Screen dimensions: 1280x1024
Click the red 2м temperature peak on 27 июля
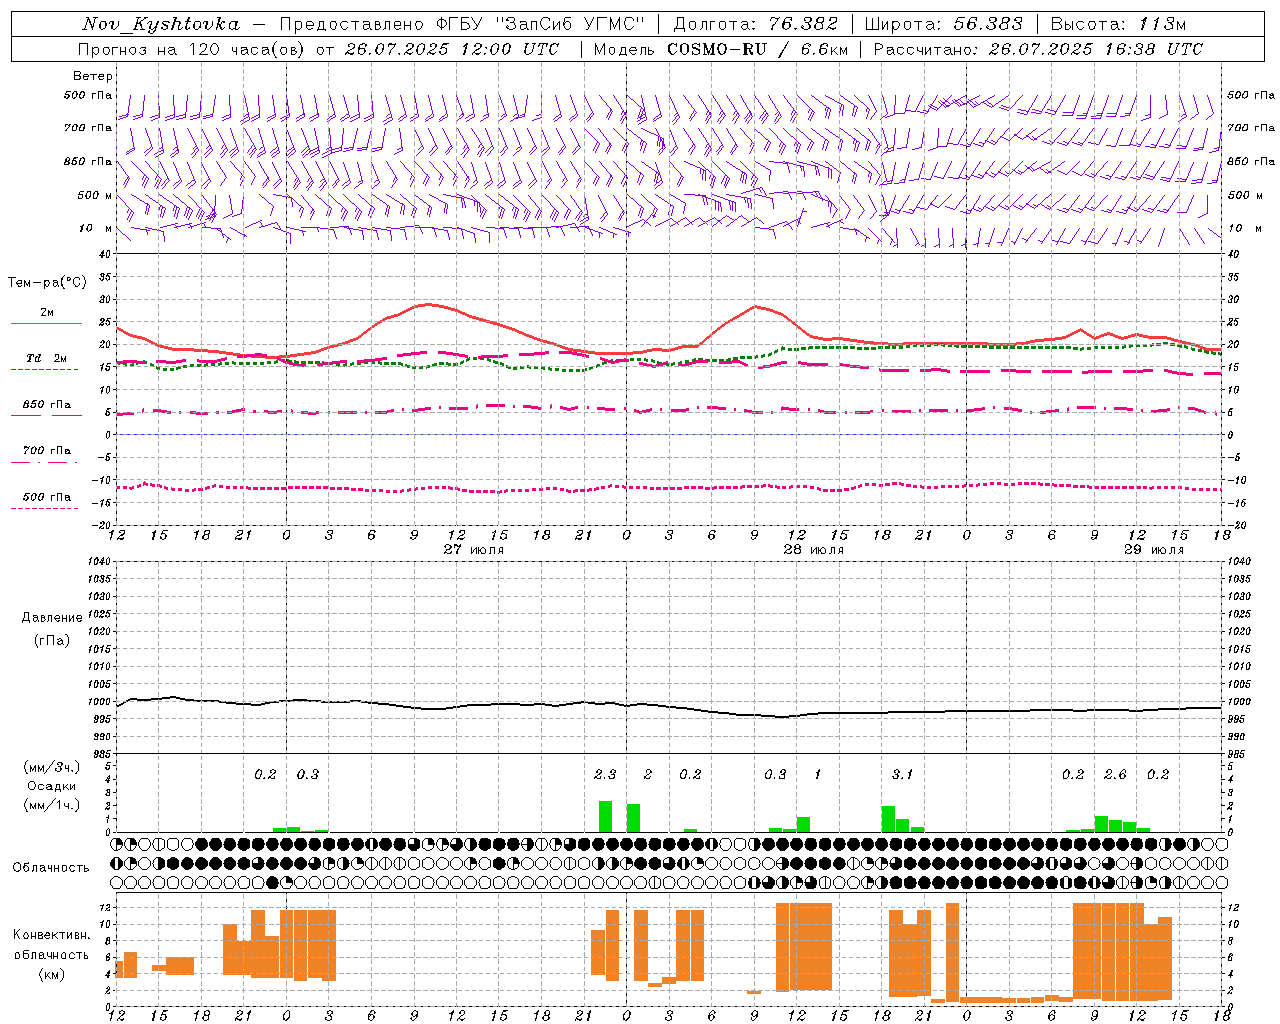[x=427, y=304]
